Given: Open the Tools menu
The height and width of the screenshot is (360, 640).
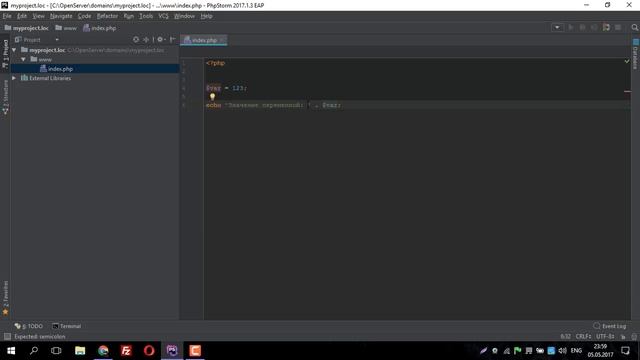Looking at the screenshot, I should click(x=146, y=16).
